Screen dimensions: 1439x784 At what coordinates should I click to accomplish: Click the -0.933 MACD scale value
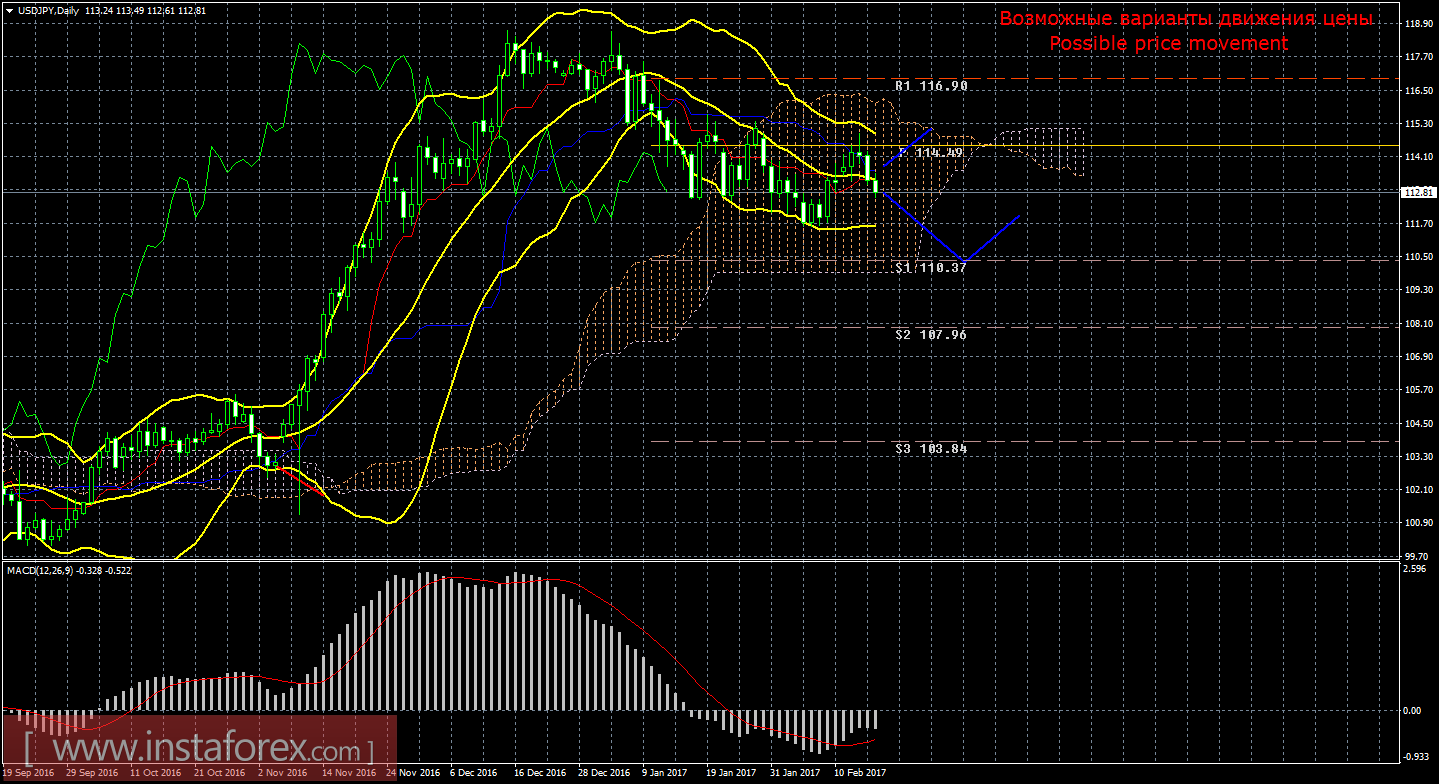click(x=1416, y=757)
